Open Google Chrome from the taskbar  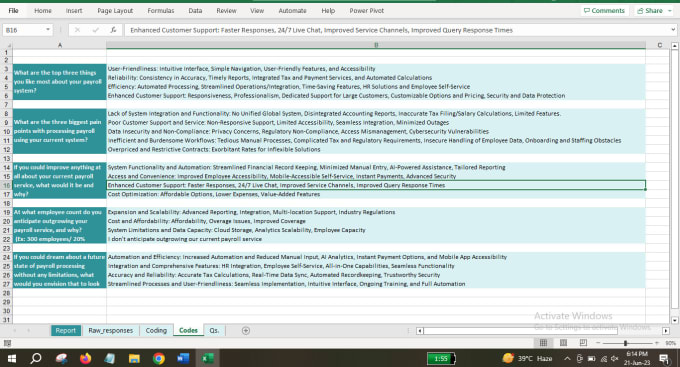(x=159, y=358)
